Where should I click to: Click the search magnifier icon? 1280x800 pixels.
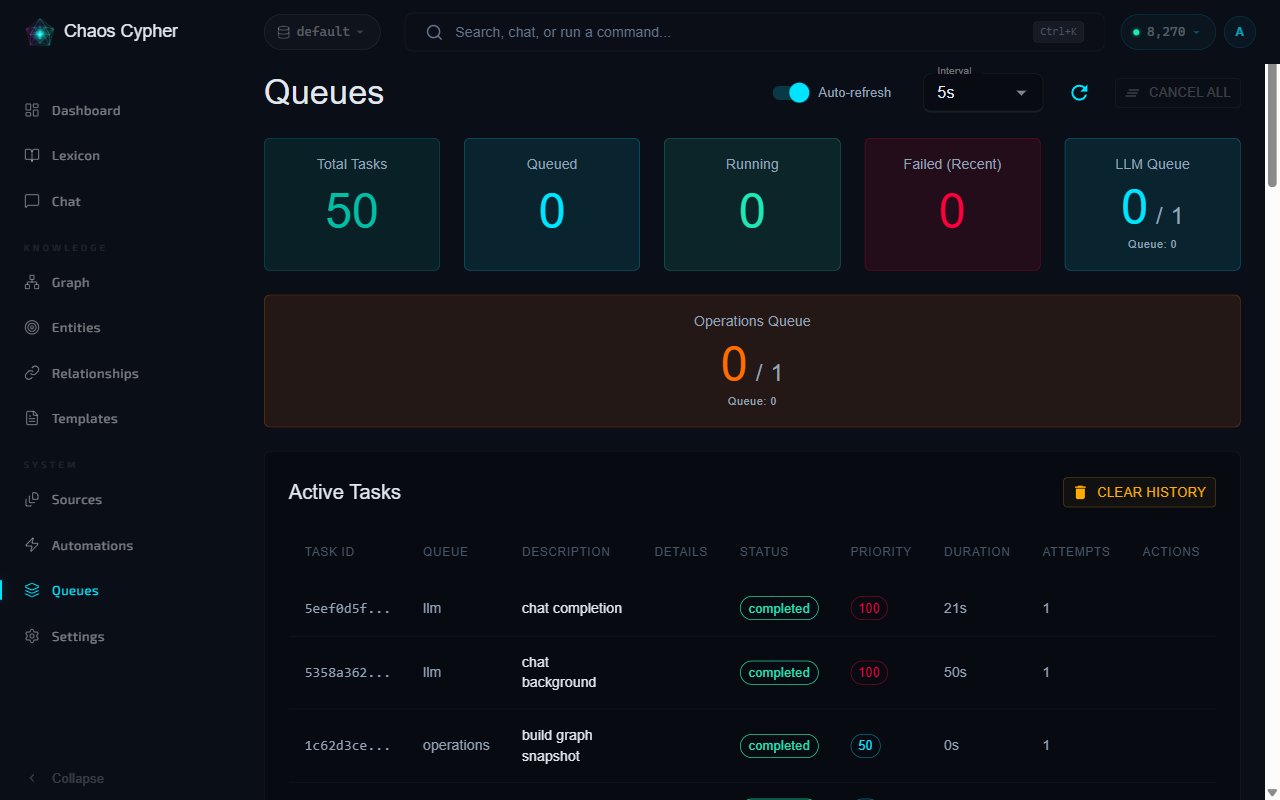(434, 32)
